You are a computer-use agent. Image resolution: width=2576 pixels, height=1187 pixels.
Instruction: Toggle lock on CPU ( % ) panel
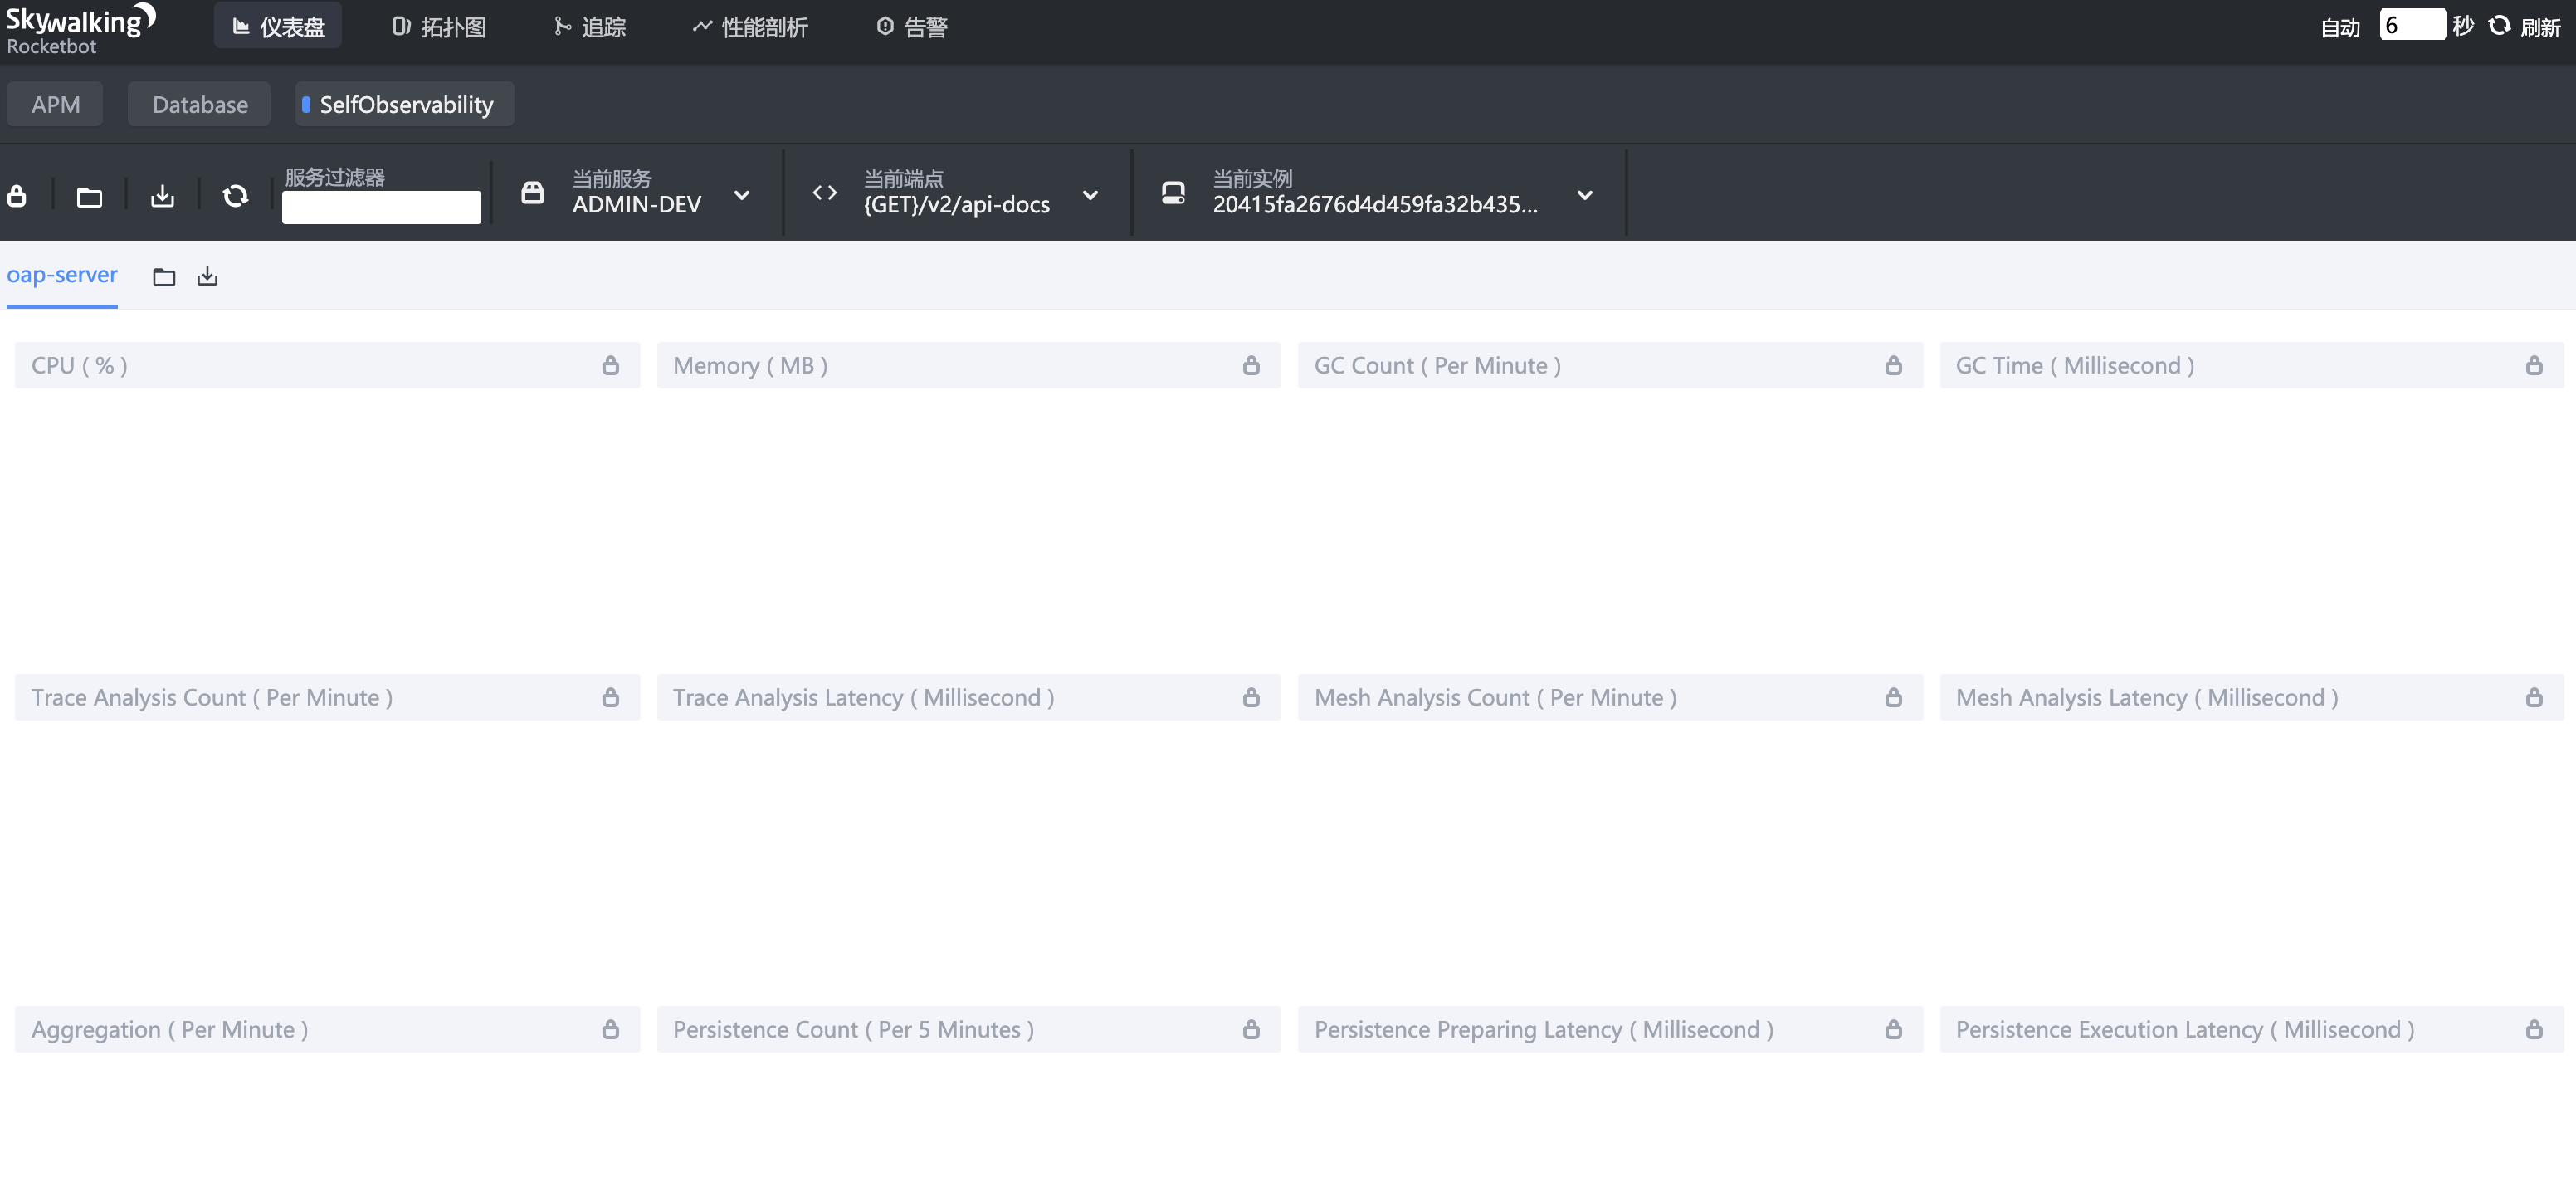tap(610, 366)
